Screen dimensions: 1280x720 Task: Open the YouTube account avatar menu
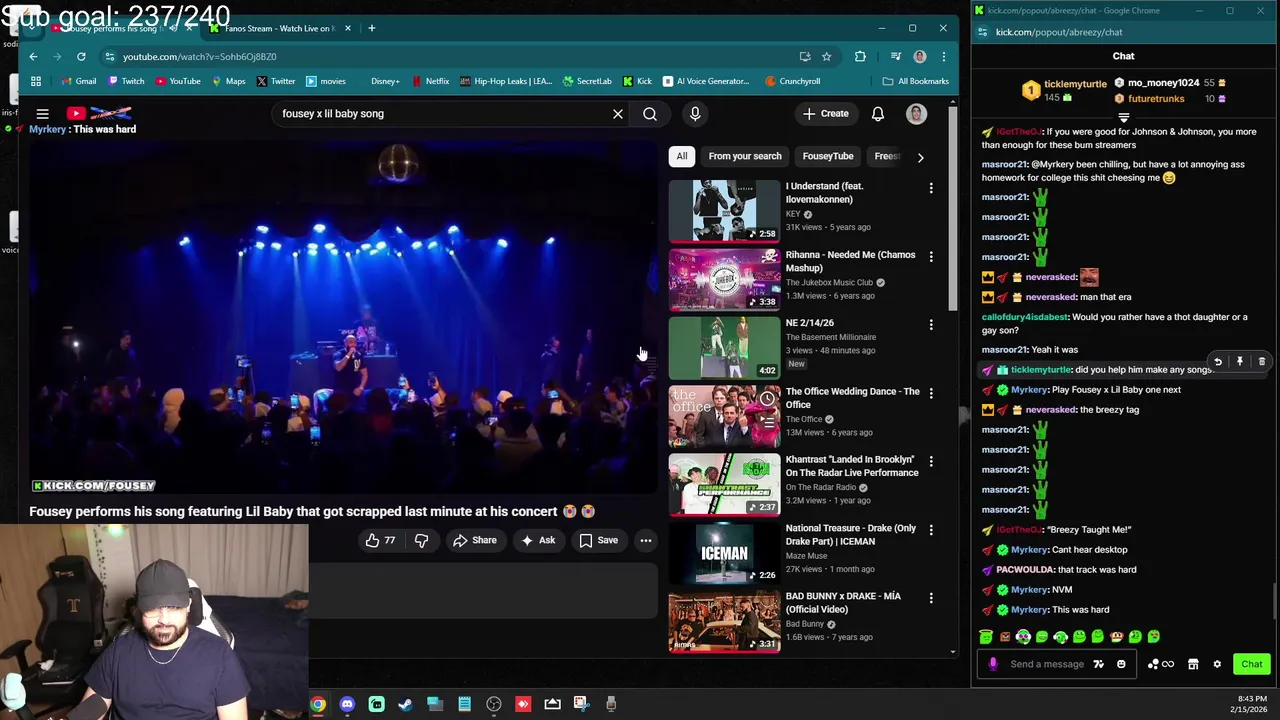(x=916, y=114)
